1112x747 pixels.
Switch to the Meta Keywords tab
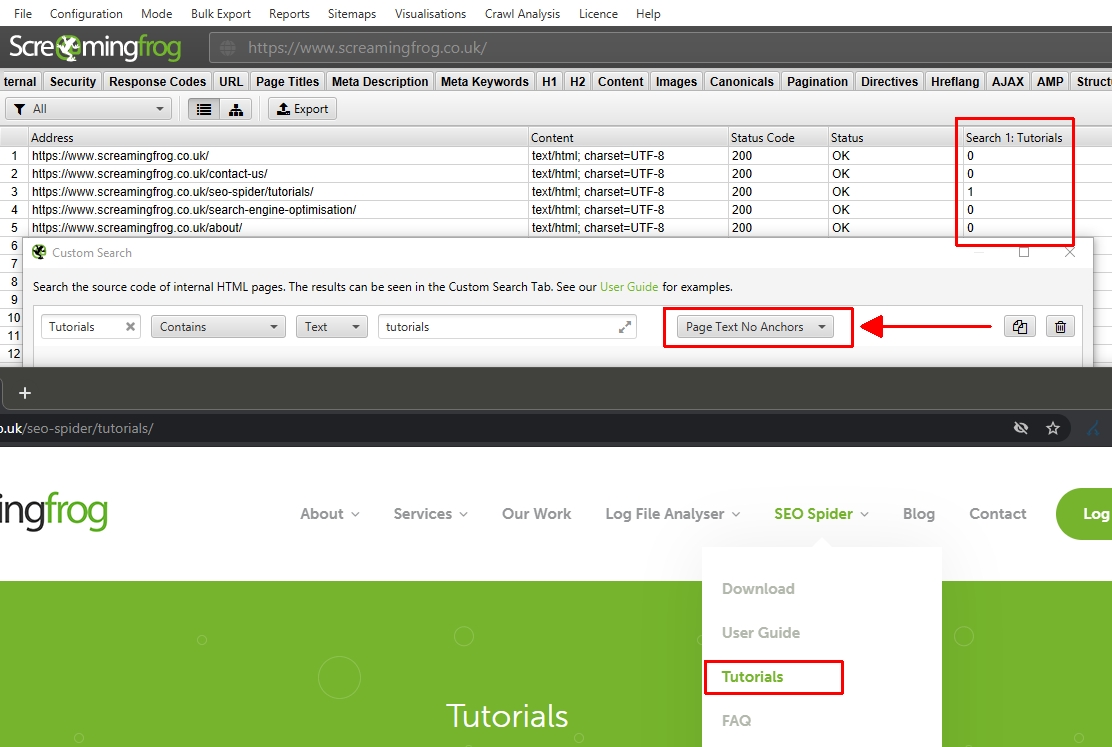point(484,82)
